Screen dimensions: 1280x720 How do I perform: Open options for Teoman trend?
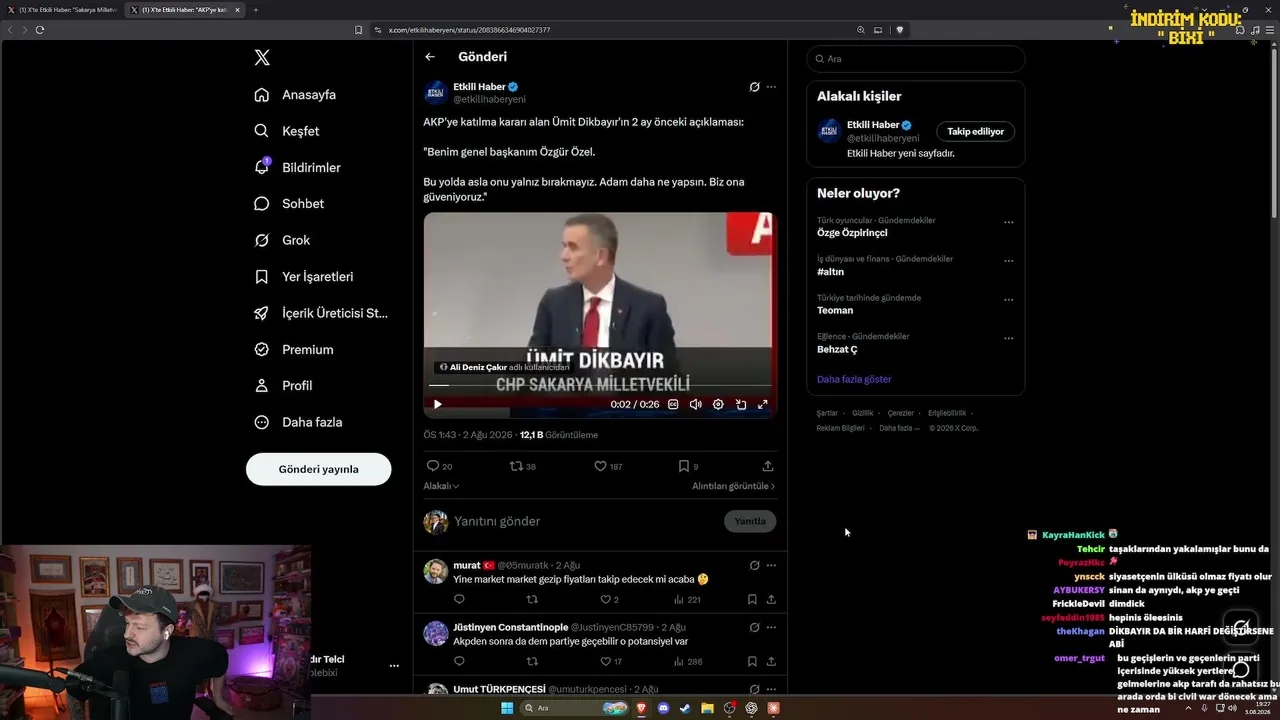[x=1008, y=300]
